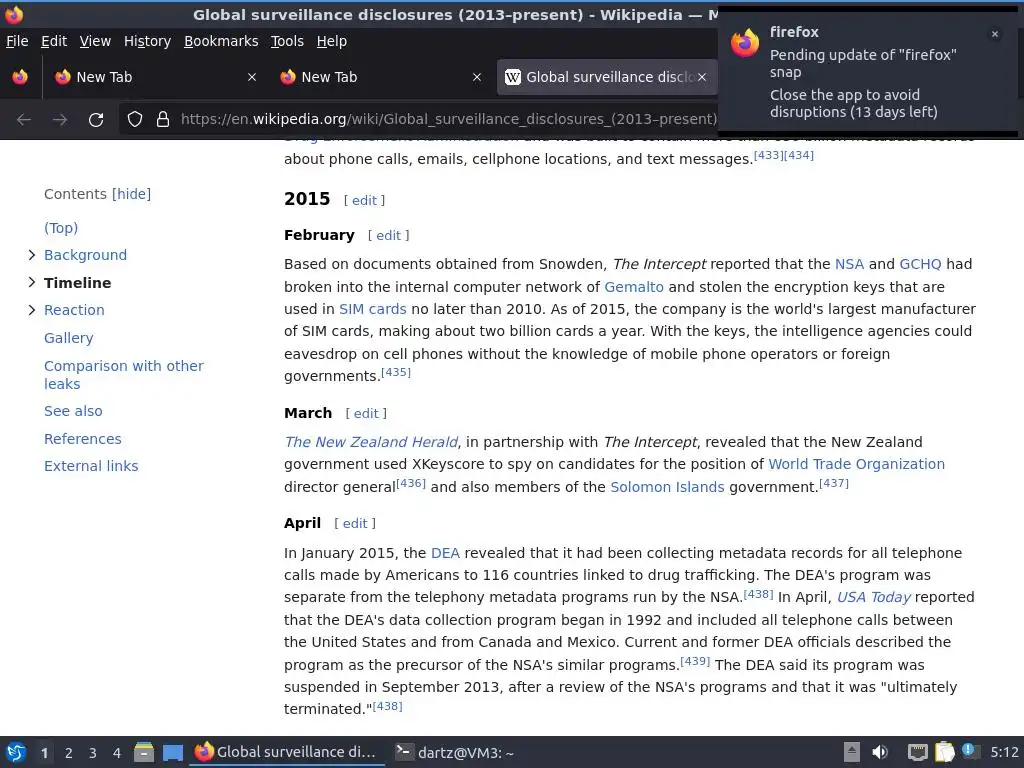Click the Firefox window taskbar entry

pyautogui.click(x=287, y=752)
